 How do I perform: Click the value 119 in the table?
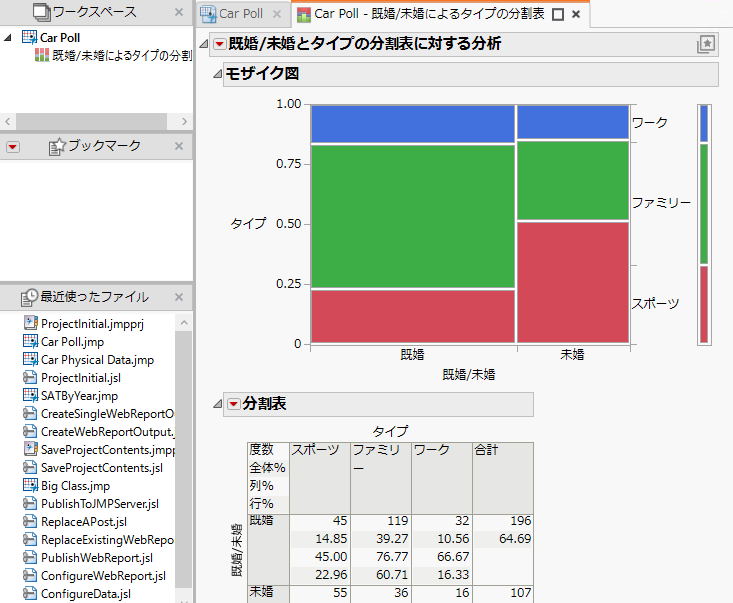[398, 521]
